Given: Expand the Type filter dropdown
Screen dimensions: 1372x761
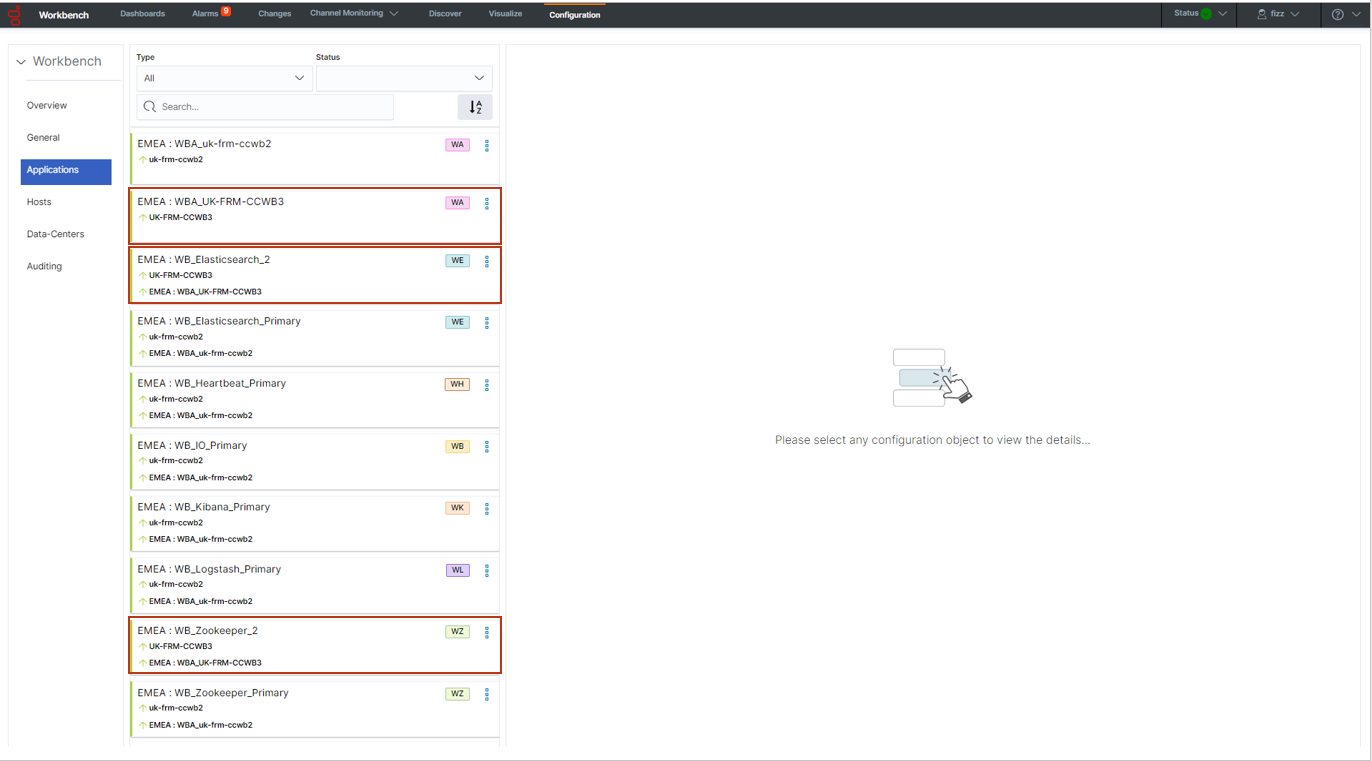Looking at the screenshot, I should click(224, 78).
